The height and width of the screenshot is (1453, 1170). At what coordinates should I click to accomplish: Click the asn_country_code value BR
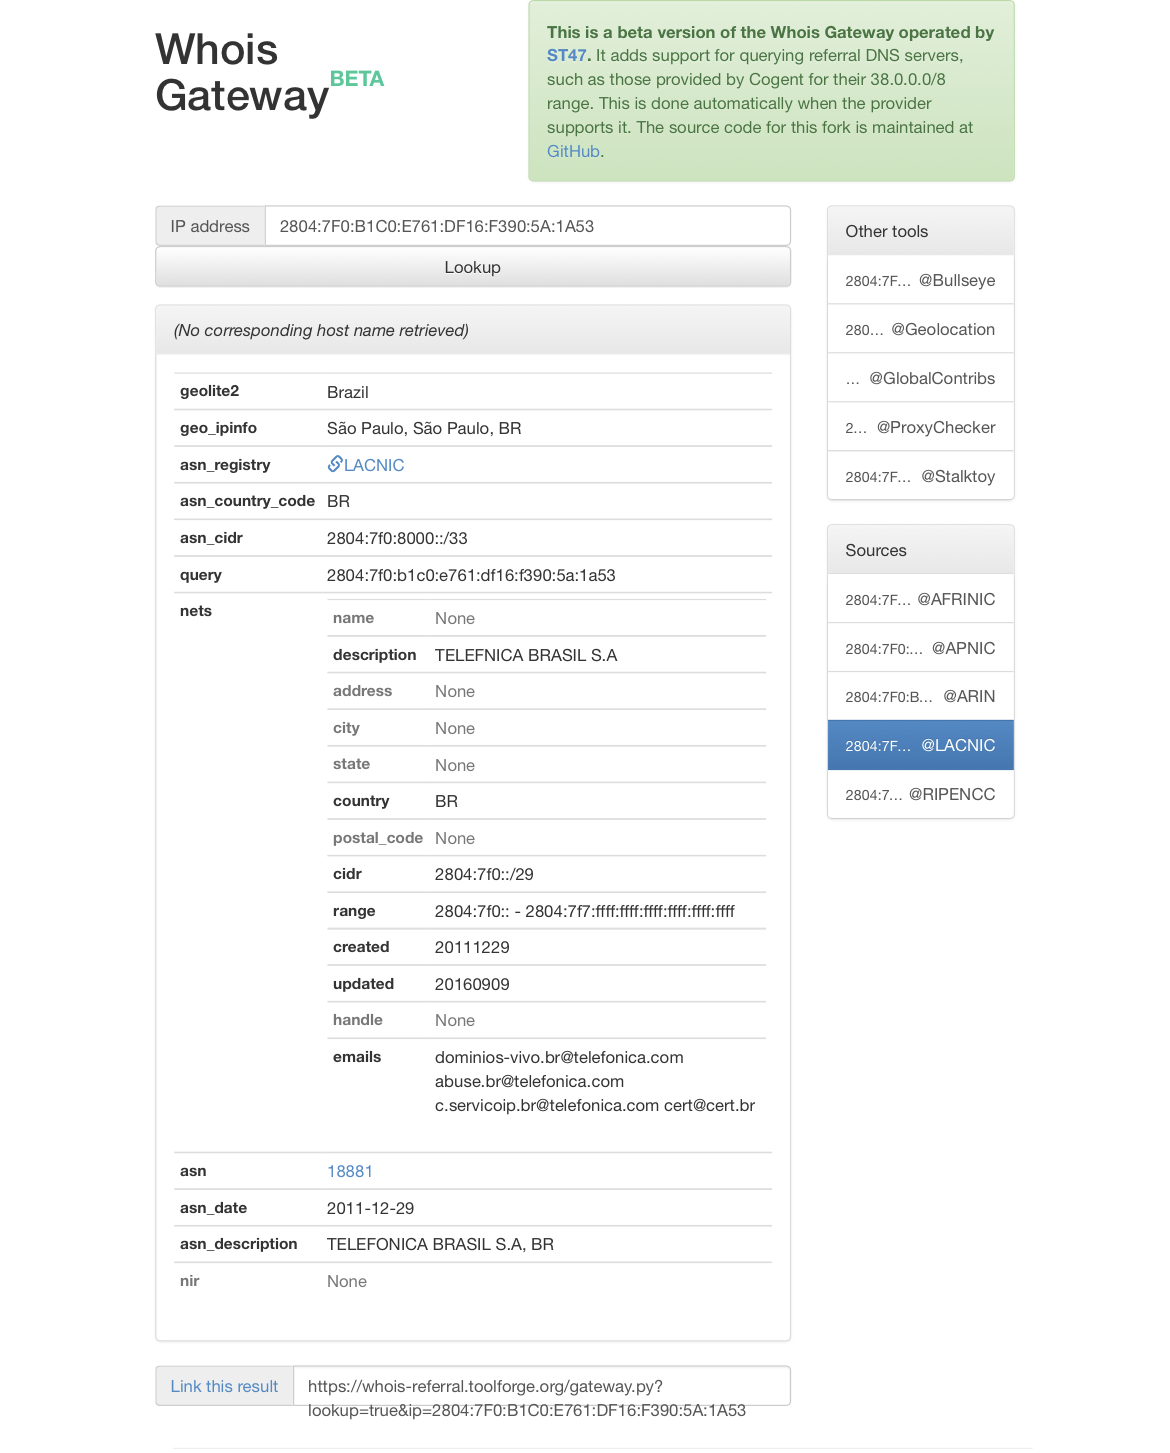[x=338, y=501]
